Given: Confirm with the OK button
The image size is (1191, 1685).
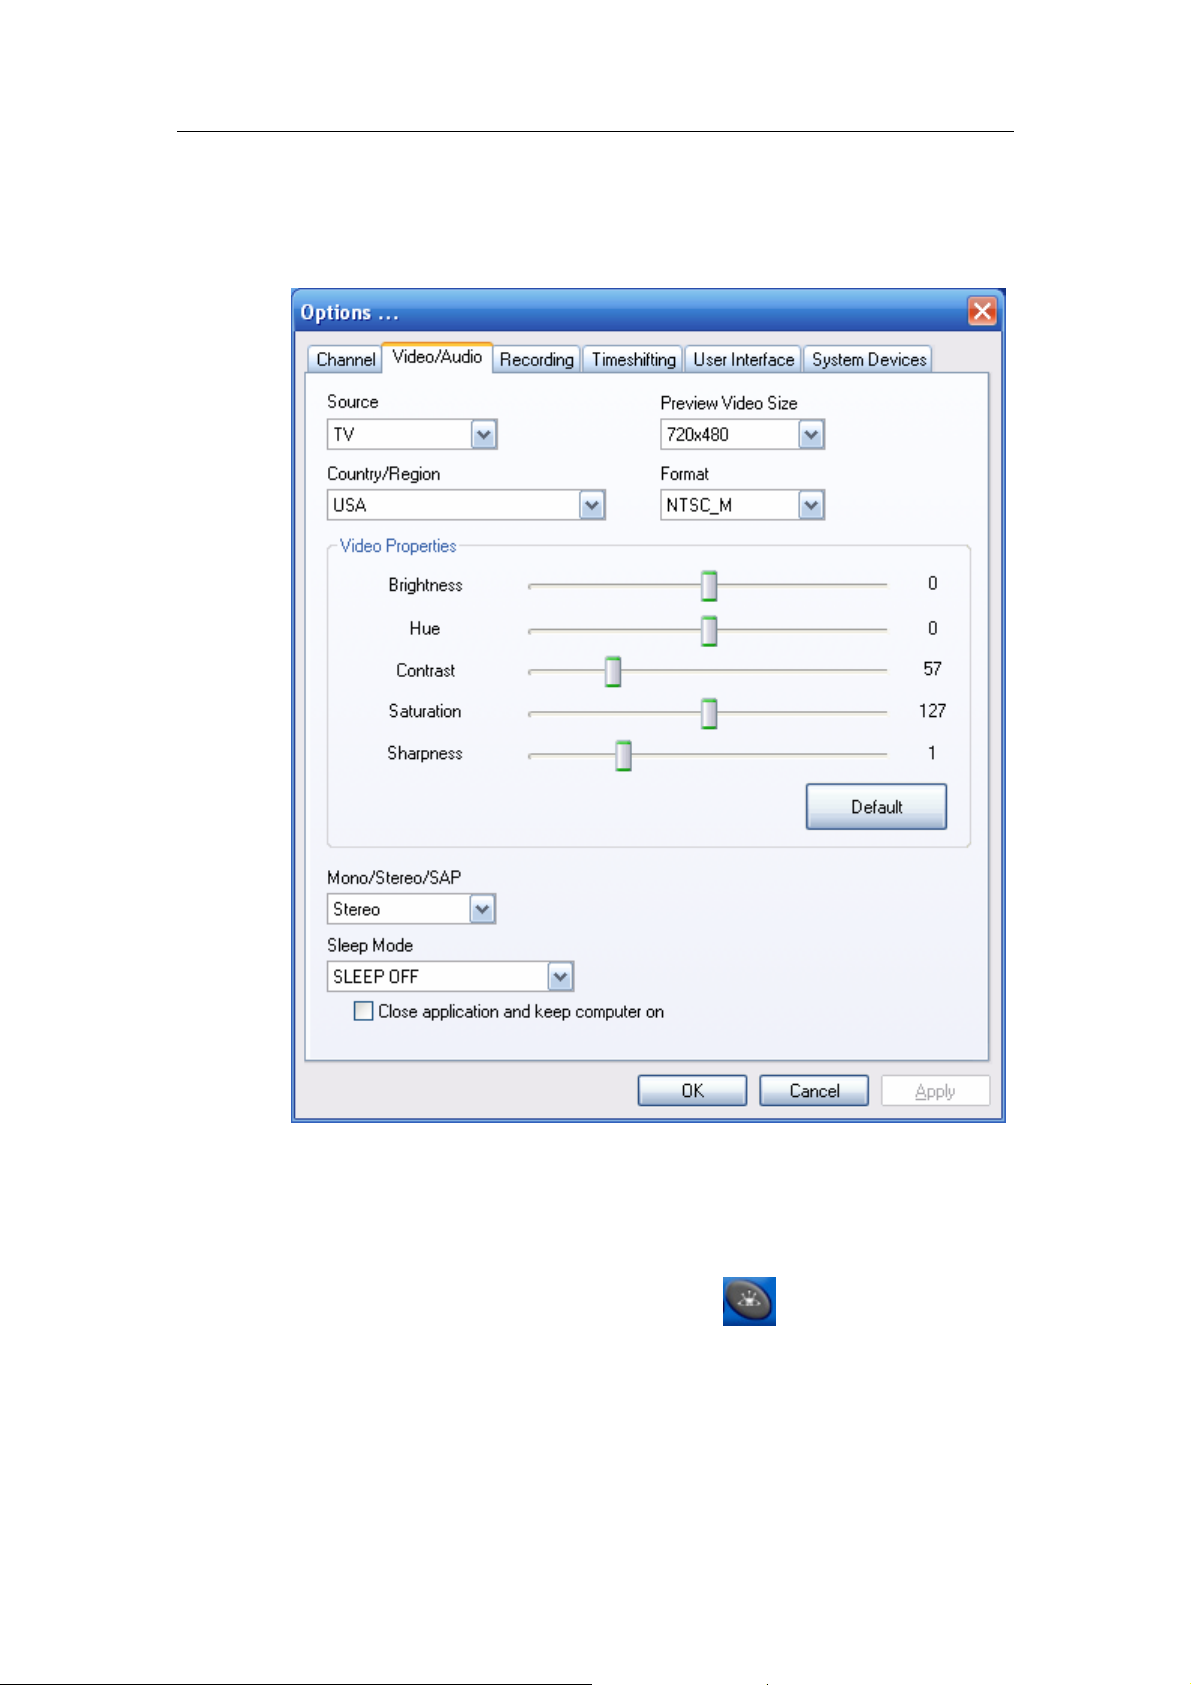Looking at the screenshot, I should pos(692,1091).
